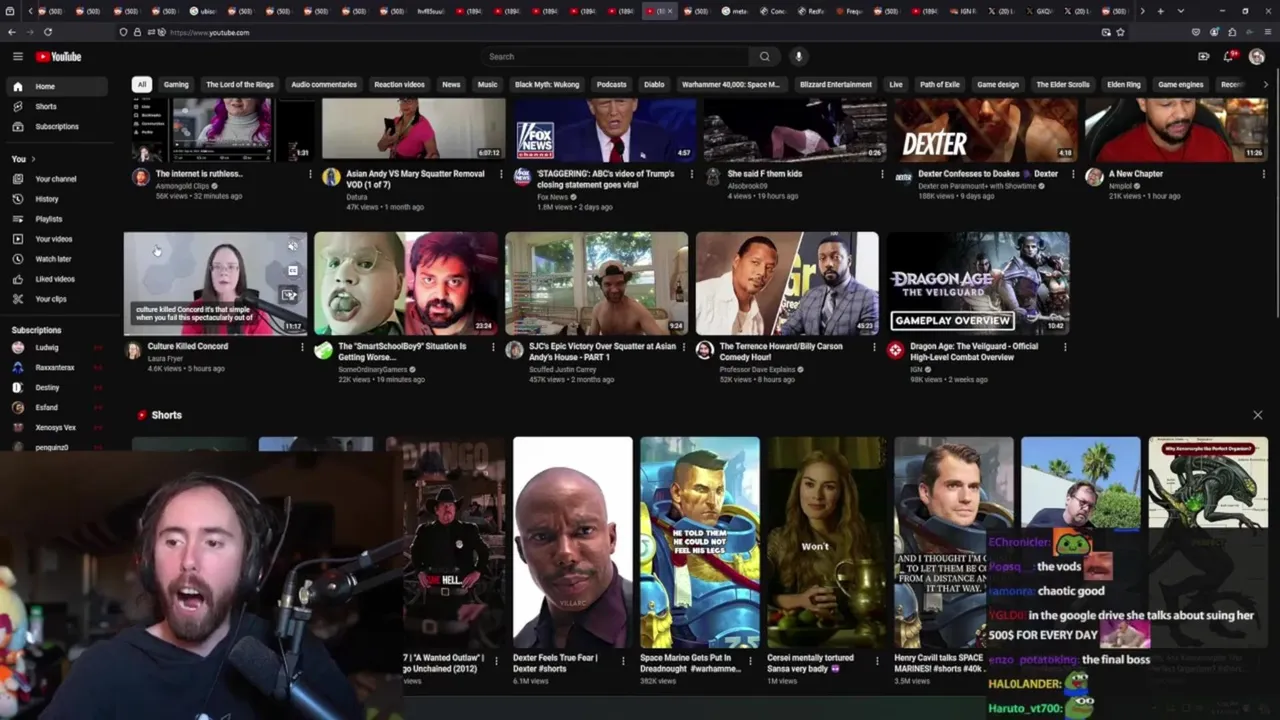Open the Fox News channel avatar

click(x=522, y=177)
